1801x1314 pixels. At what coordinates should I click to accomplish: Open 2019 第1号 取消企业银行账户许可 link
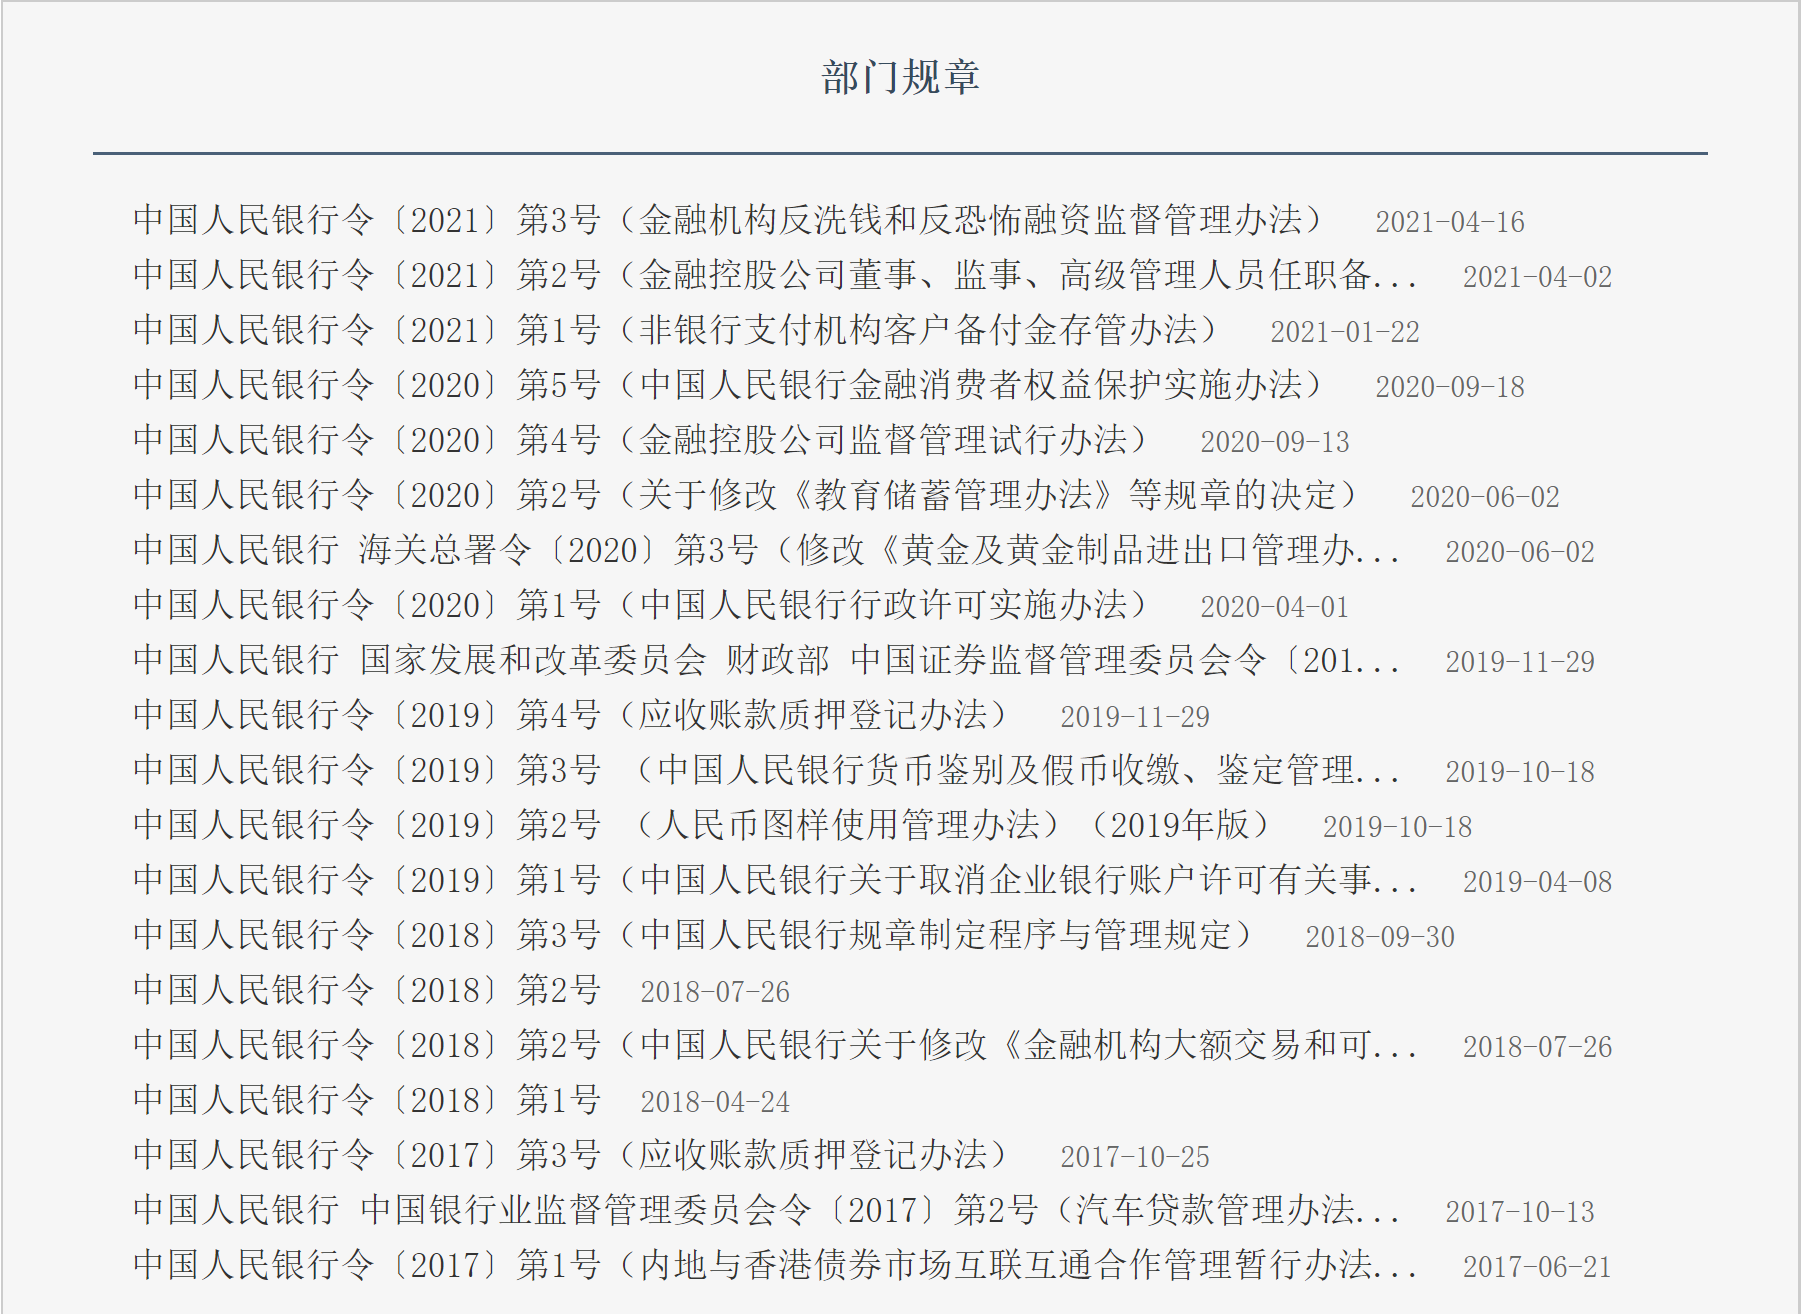(775, 880)
